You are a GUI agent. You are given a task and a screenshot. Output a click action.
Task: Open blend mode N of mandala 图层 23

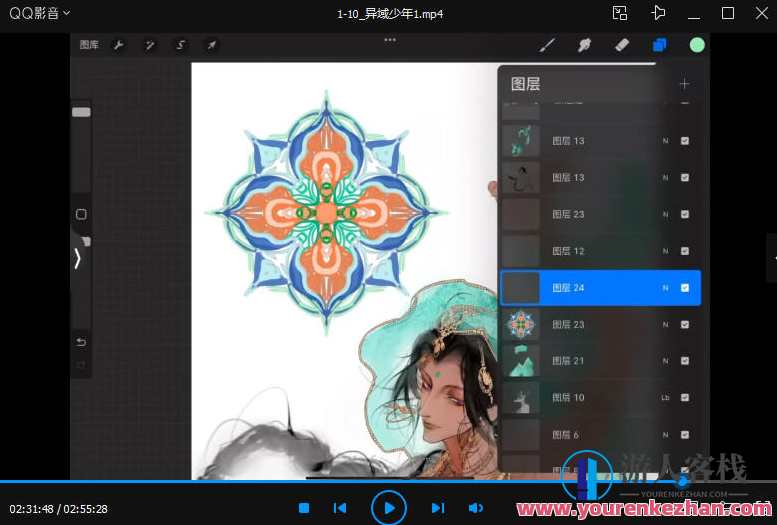coord(666,324)
